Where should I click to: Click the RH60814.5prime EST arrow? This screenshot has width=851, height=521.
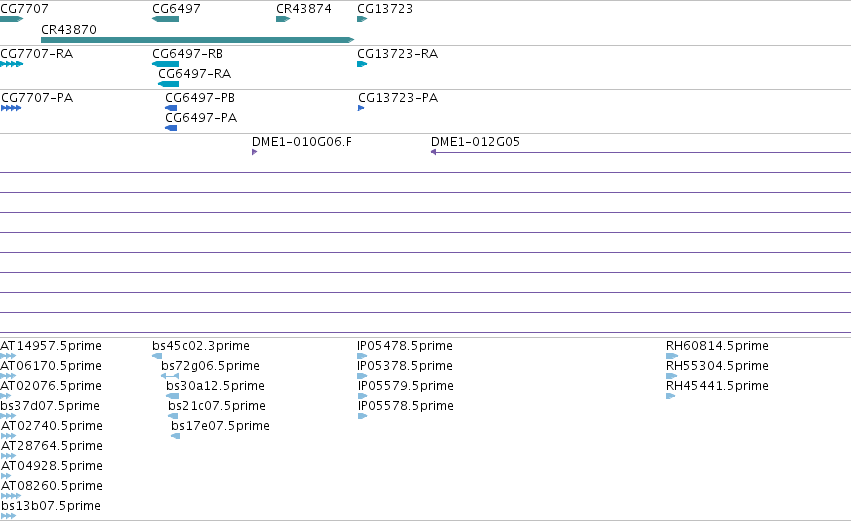[672, 356]
